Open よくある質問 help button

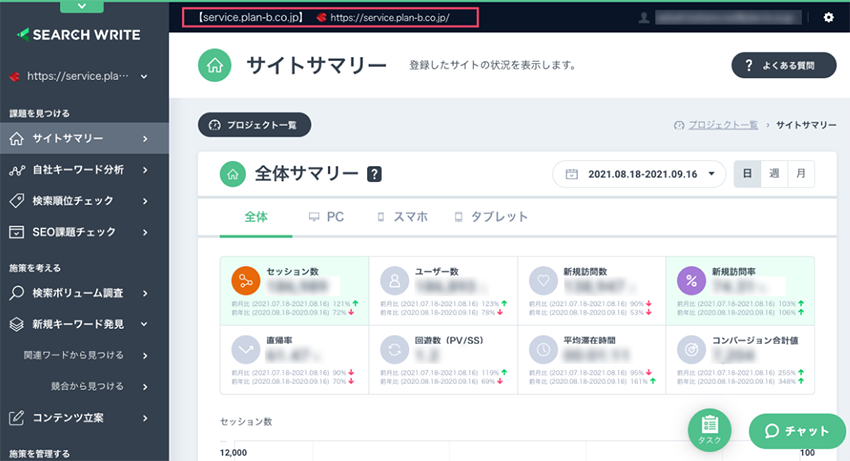pyautogui.click(x=783, y=65)
